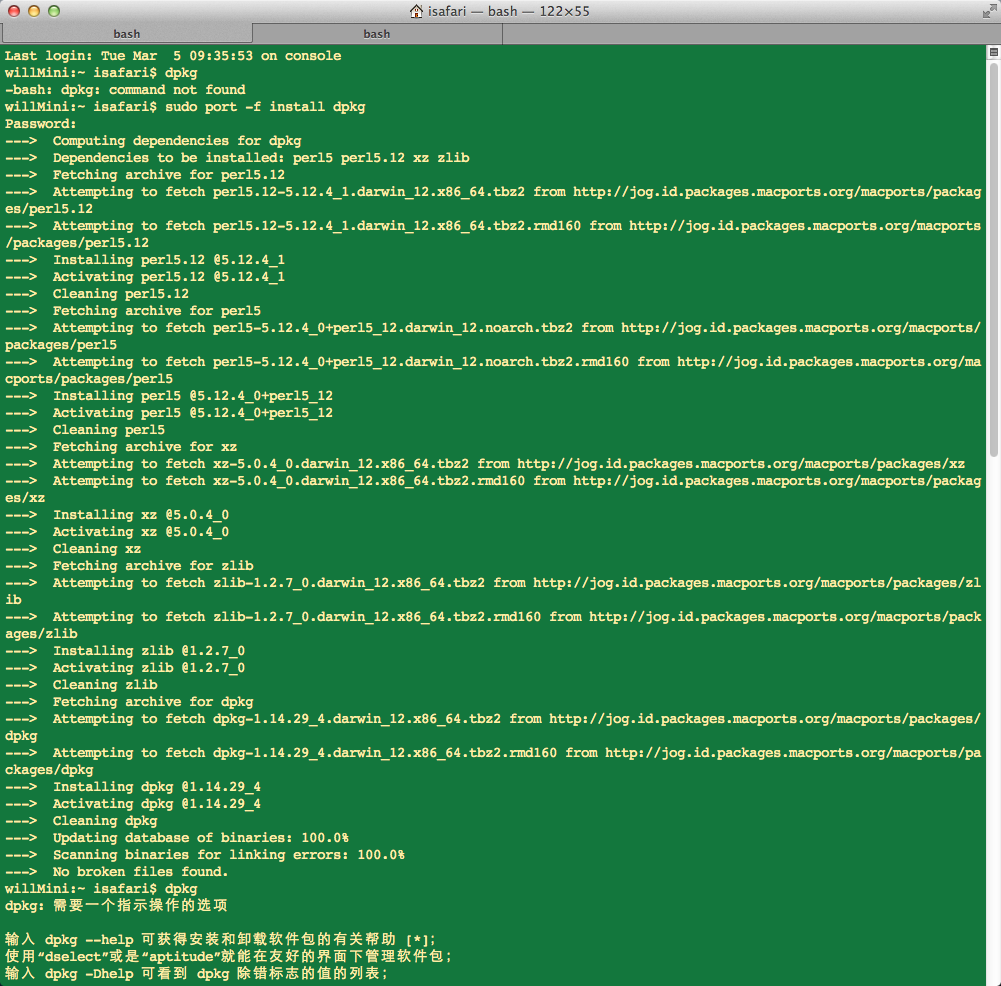The width and height of the screenshot is (1001, 986).
Task: Switch to the first bash tab
Action: tap(126, 34)
